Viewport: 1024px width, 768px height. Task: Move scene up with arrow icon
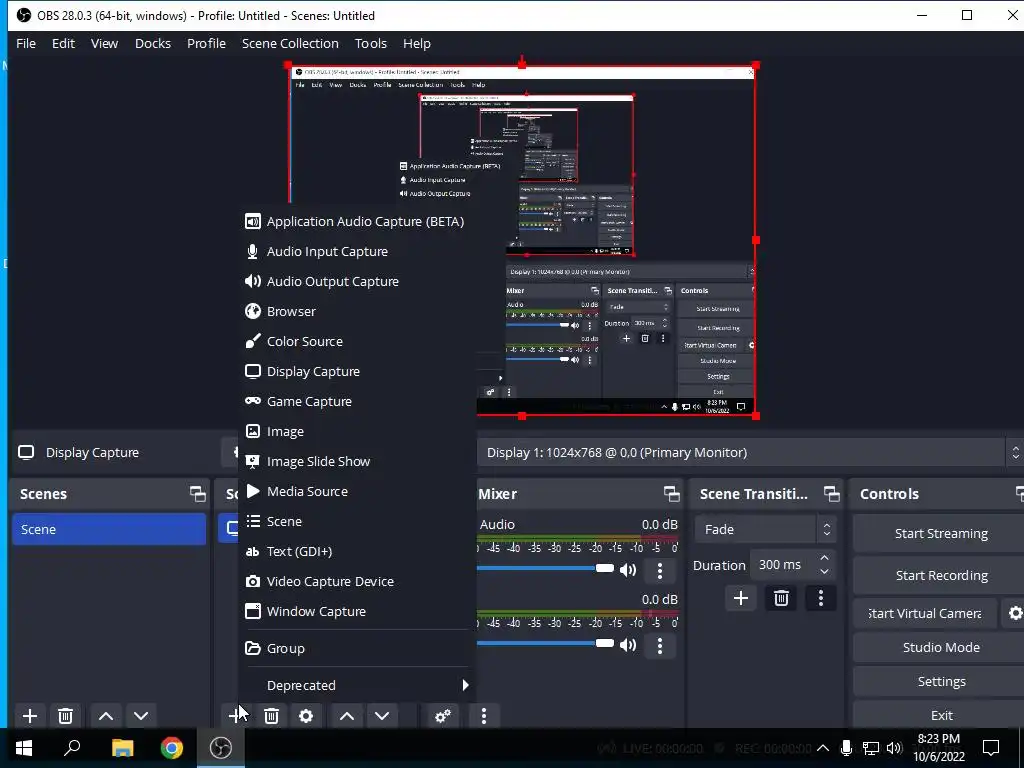[x=106, y=716]
